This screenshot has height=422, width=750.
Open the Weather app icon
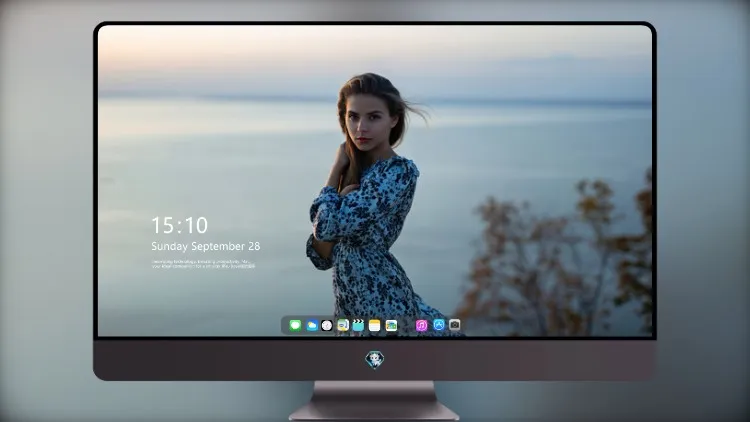pos(311,325)
